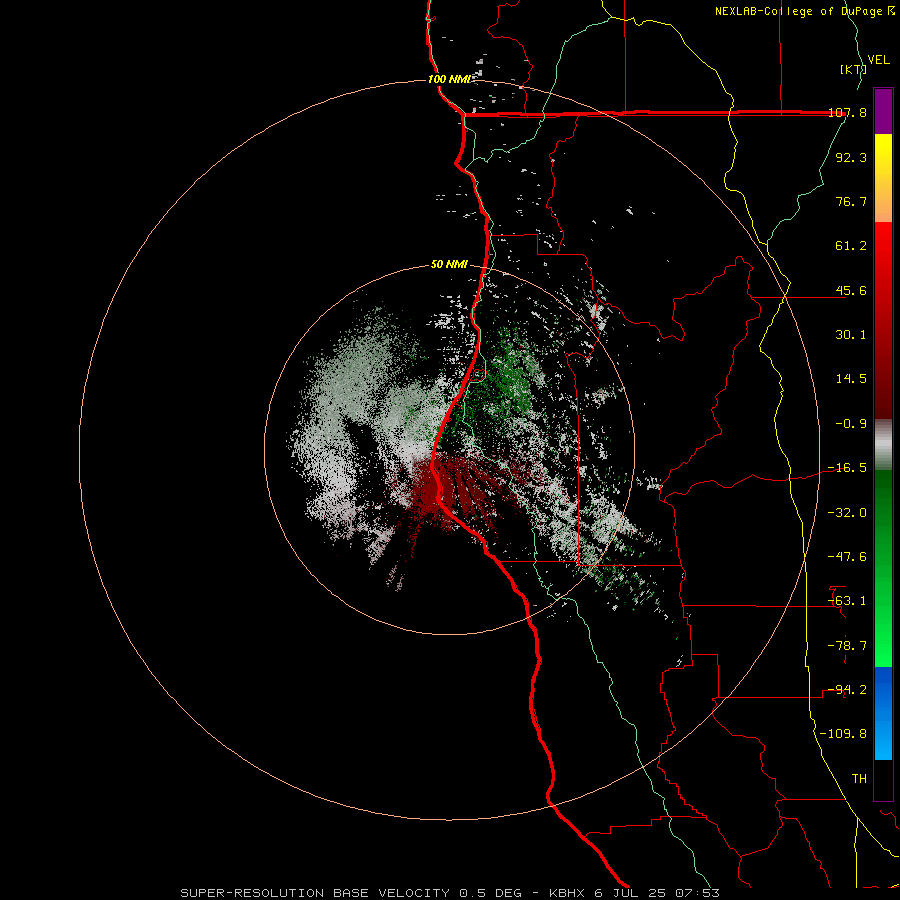Select the -63.1 legend value

click(847, 601)
